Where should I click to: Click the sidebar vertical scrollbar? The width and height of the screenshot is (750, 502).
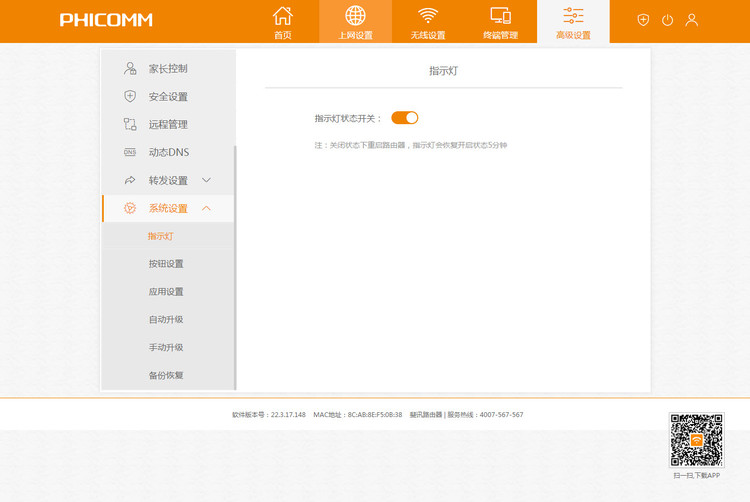(x=235, y=268)
